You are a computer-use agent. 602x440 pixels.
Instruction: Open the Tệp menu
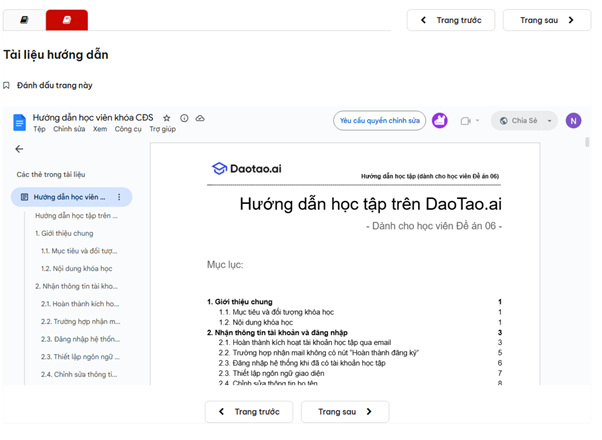click(x=39, y=129)
